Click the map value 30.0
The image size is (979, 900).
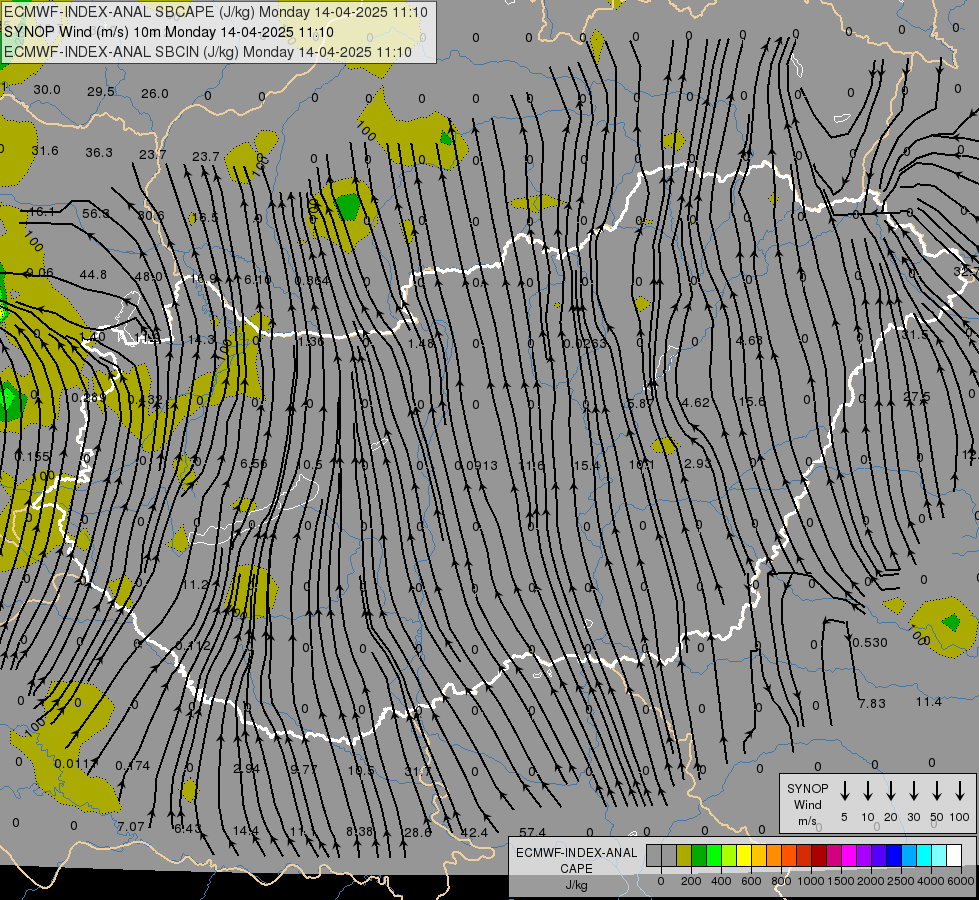pos(47,90)
